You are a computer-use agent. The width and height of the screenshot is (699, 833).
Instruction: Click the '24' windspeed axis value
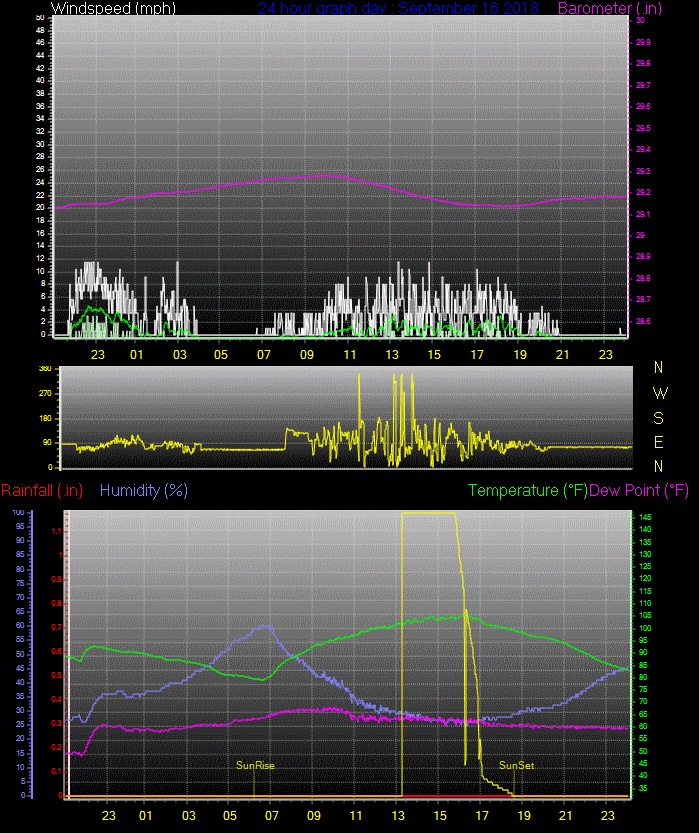pos(40,182)
